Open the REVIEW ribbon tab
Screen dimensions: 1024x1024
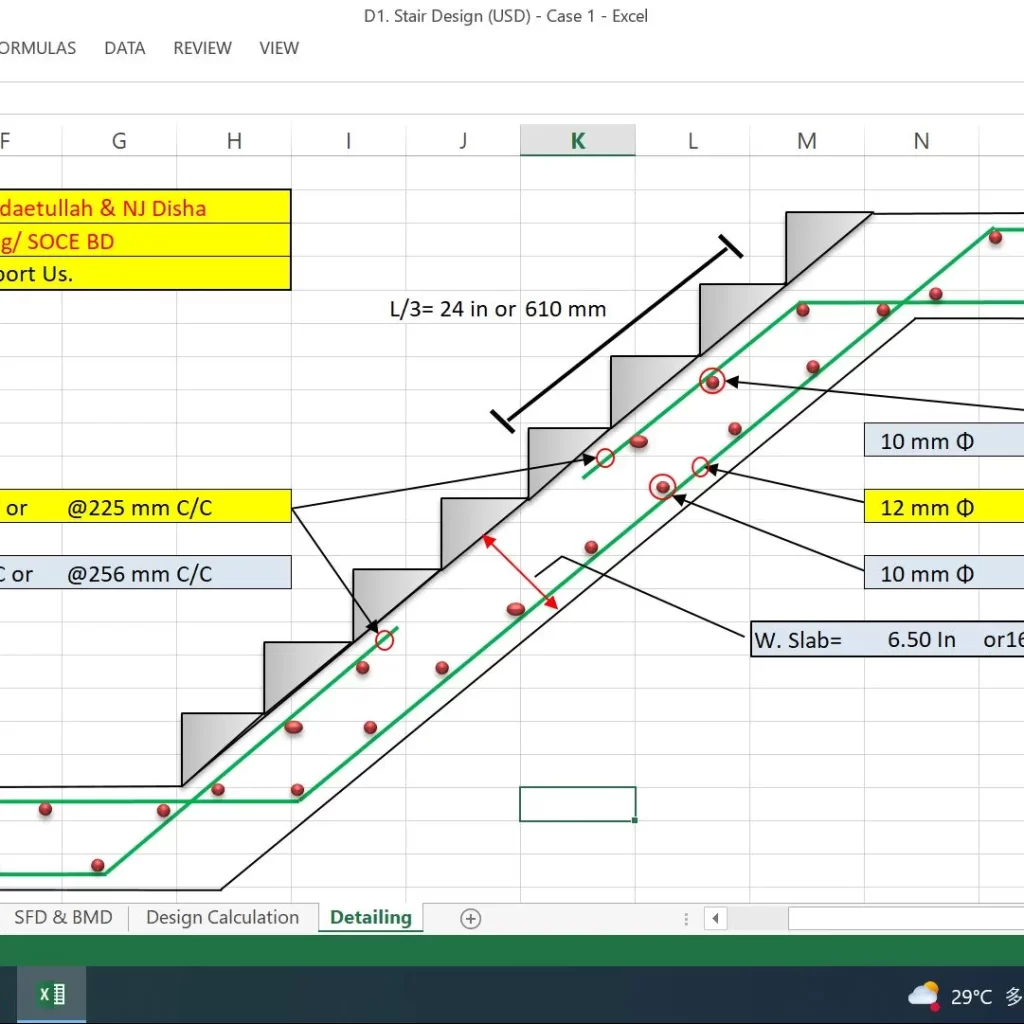[202, 48]
